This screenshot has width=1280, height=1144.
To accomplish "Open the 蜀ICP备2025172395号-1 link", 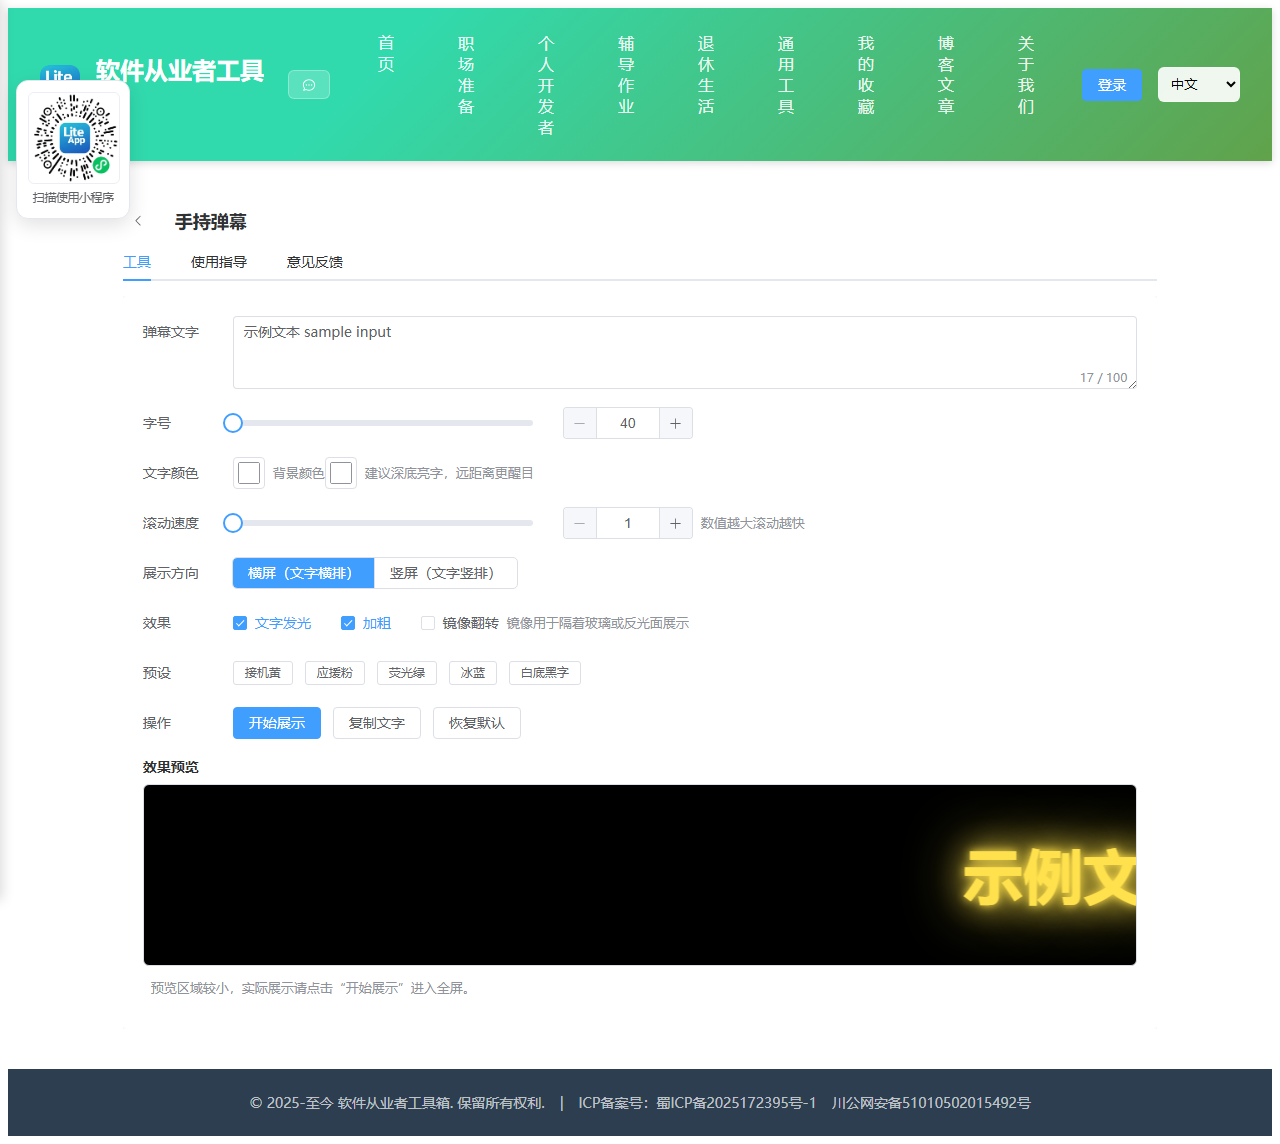I will click(x=736, y=1103).
